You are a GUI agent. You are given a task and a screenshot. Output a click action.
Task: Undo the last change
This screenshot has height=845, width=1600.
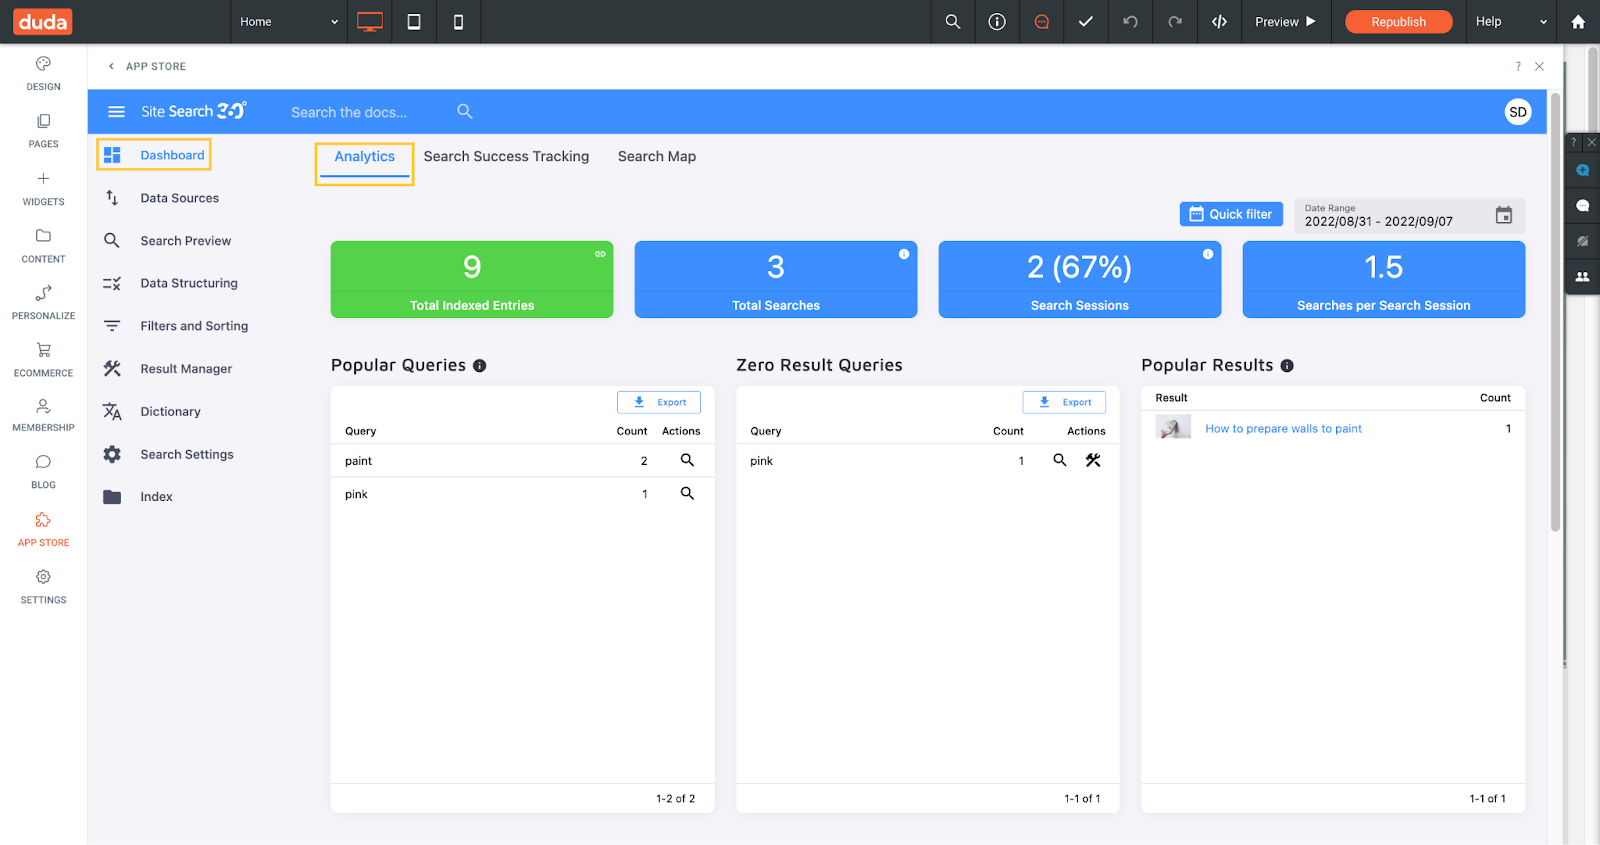tap(1130, 21)
